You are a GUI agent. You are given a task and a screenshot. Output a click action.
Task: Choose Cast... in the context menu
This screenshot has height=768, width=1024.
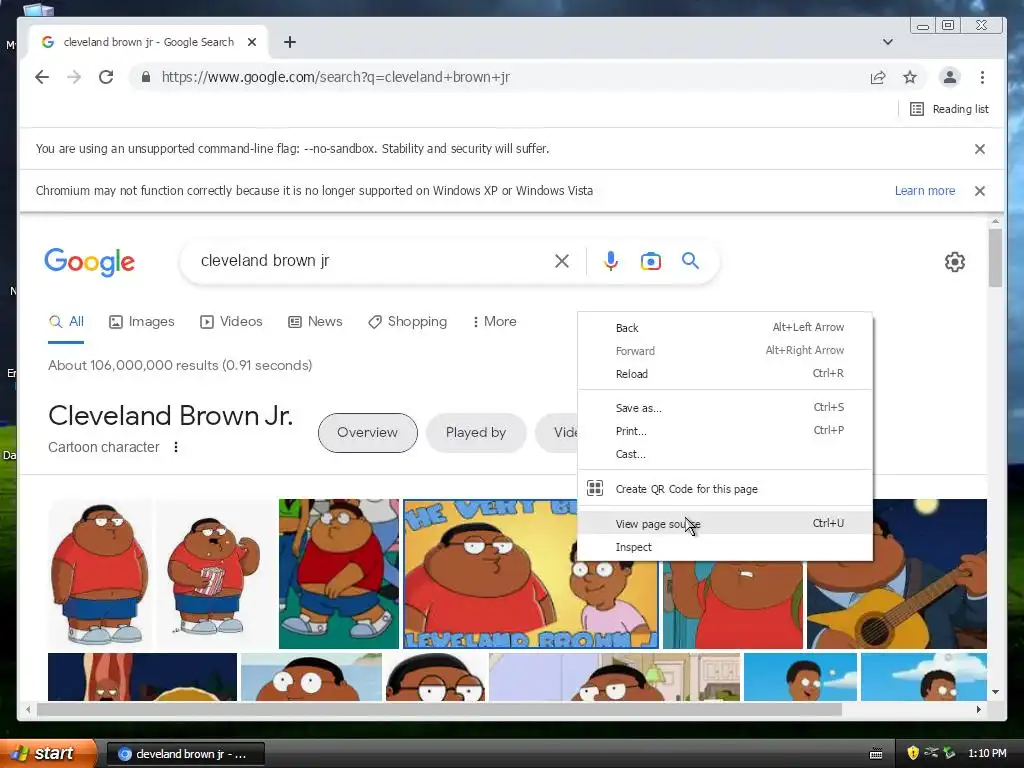point(725,454)
